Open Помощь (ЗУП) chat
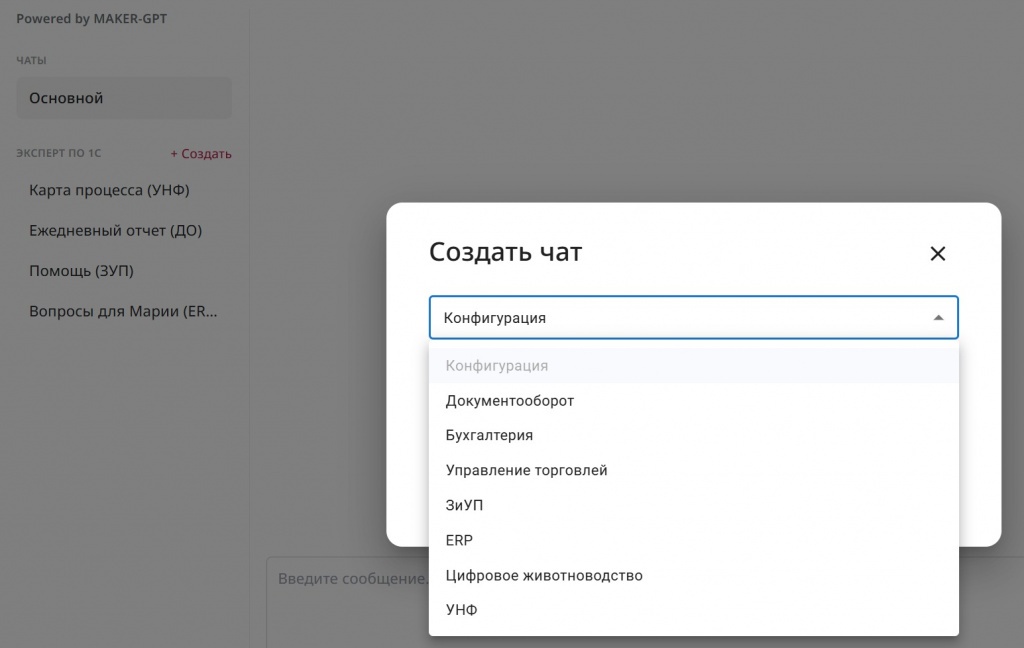 click(81, 270)
